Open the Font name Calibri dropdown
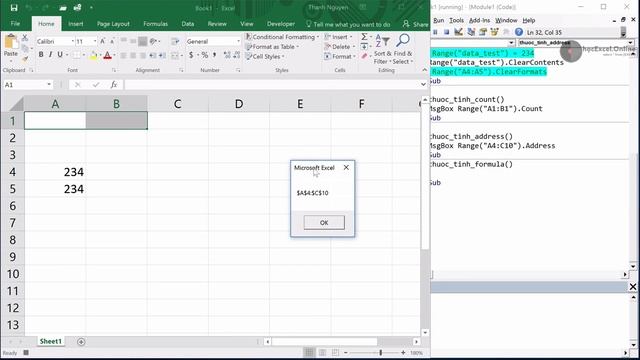Screen dimensions: 640x360 [x=73, y=41]
